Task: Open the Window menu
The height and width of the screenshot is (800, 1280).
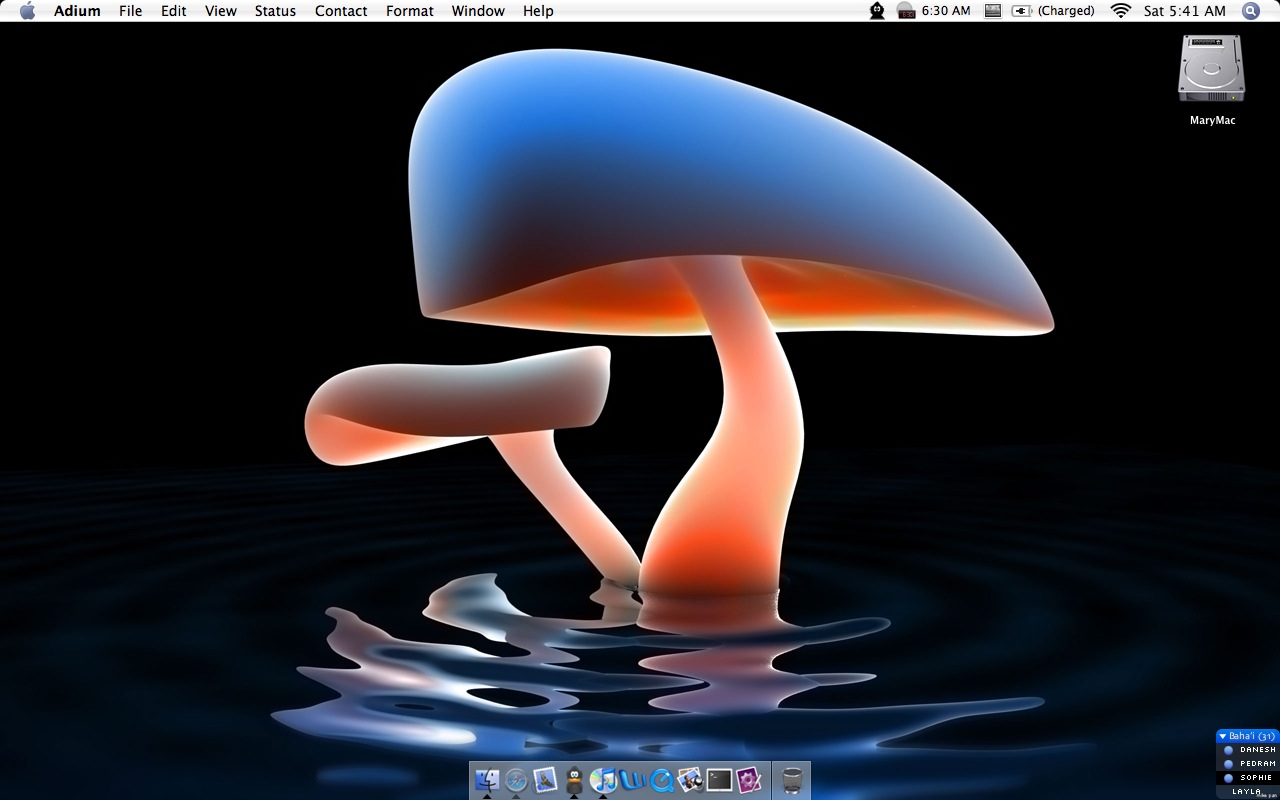Action: tap(478, 11)
